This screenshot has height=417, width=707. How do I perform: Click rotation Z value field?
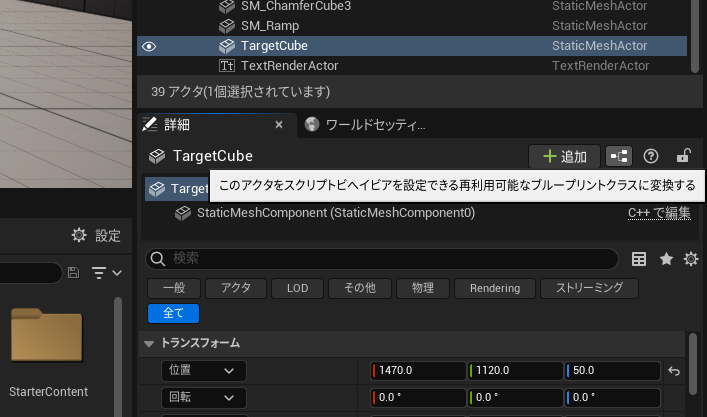613,398
